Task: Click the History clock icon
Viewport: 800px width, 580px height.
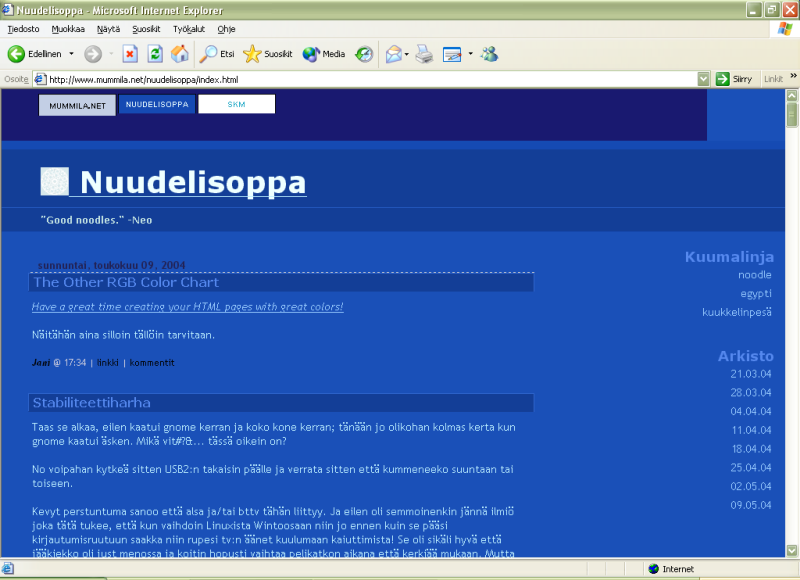Action: point(365,54)
